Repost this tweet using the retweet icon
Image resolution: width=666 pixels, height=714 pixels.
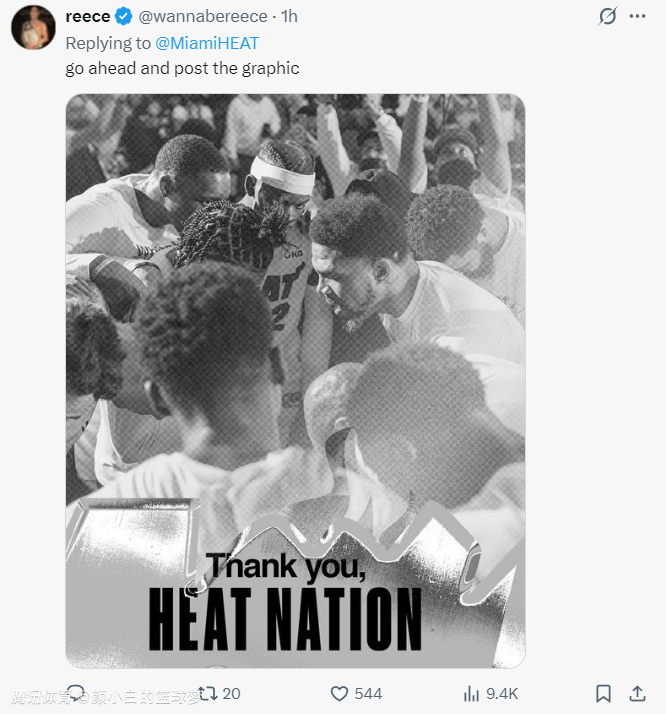(208, 693)
